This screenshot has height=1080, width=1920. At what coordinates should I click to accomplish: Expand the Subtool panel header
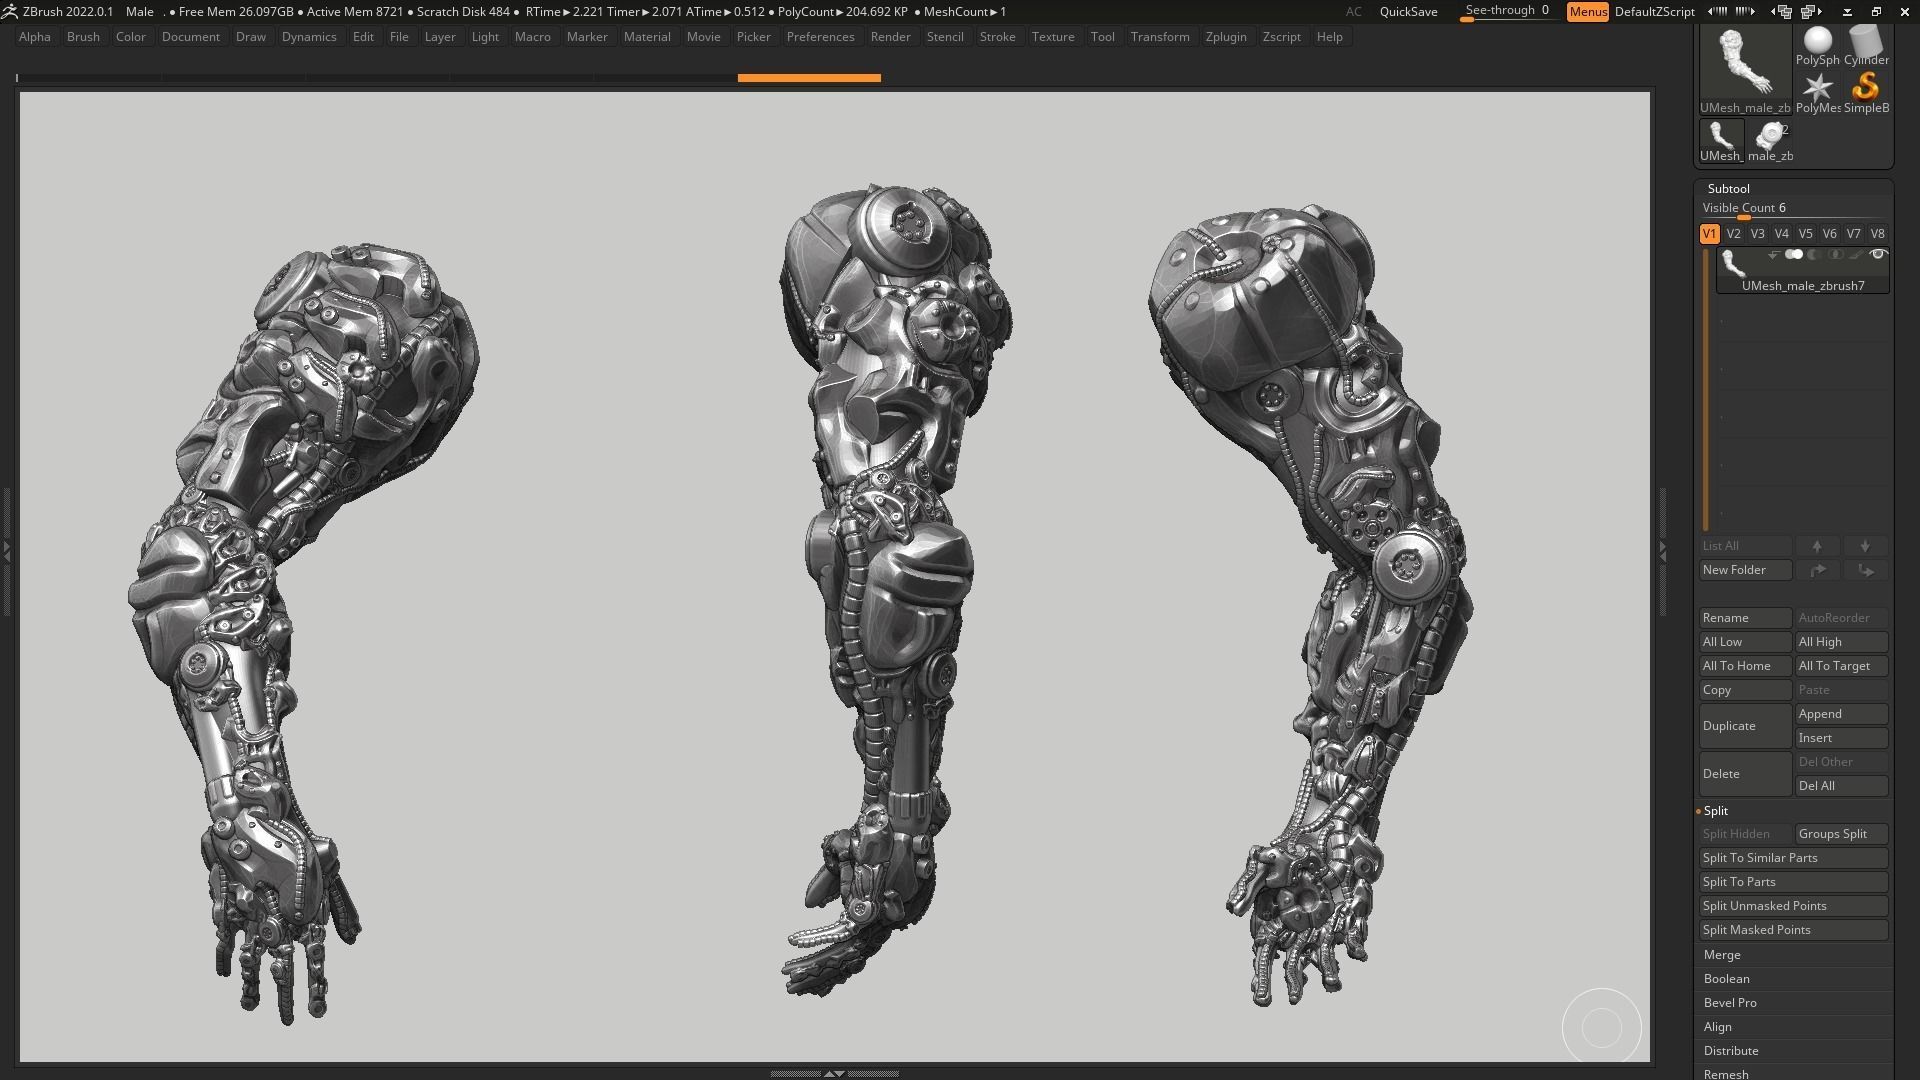(x=1729, y=188)
